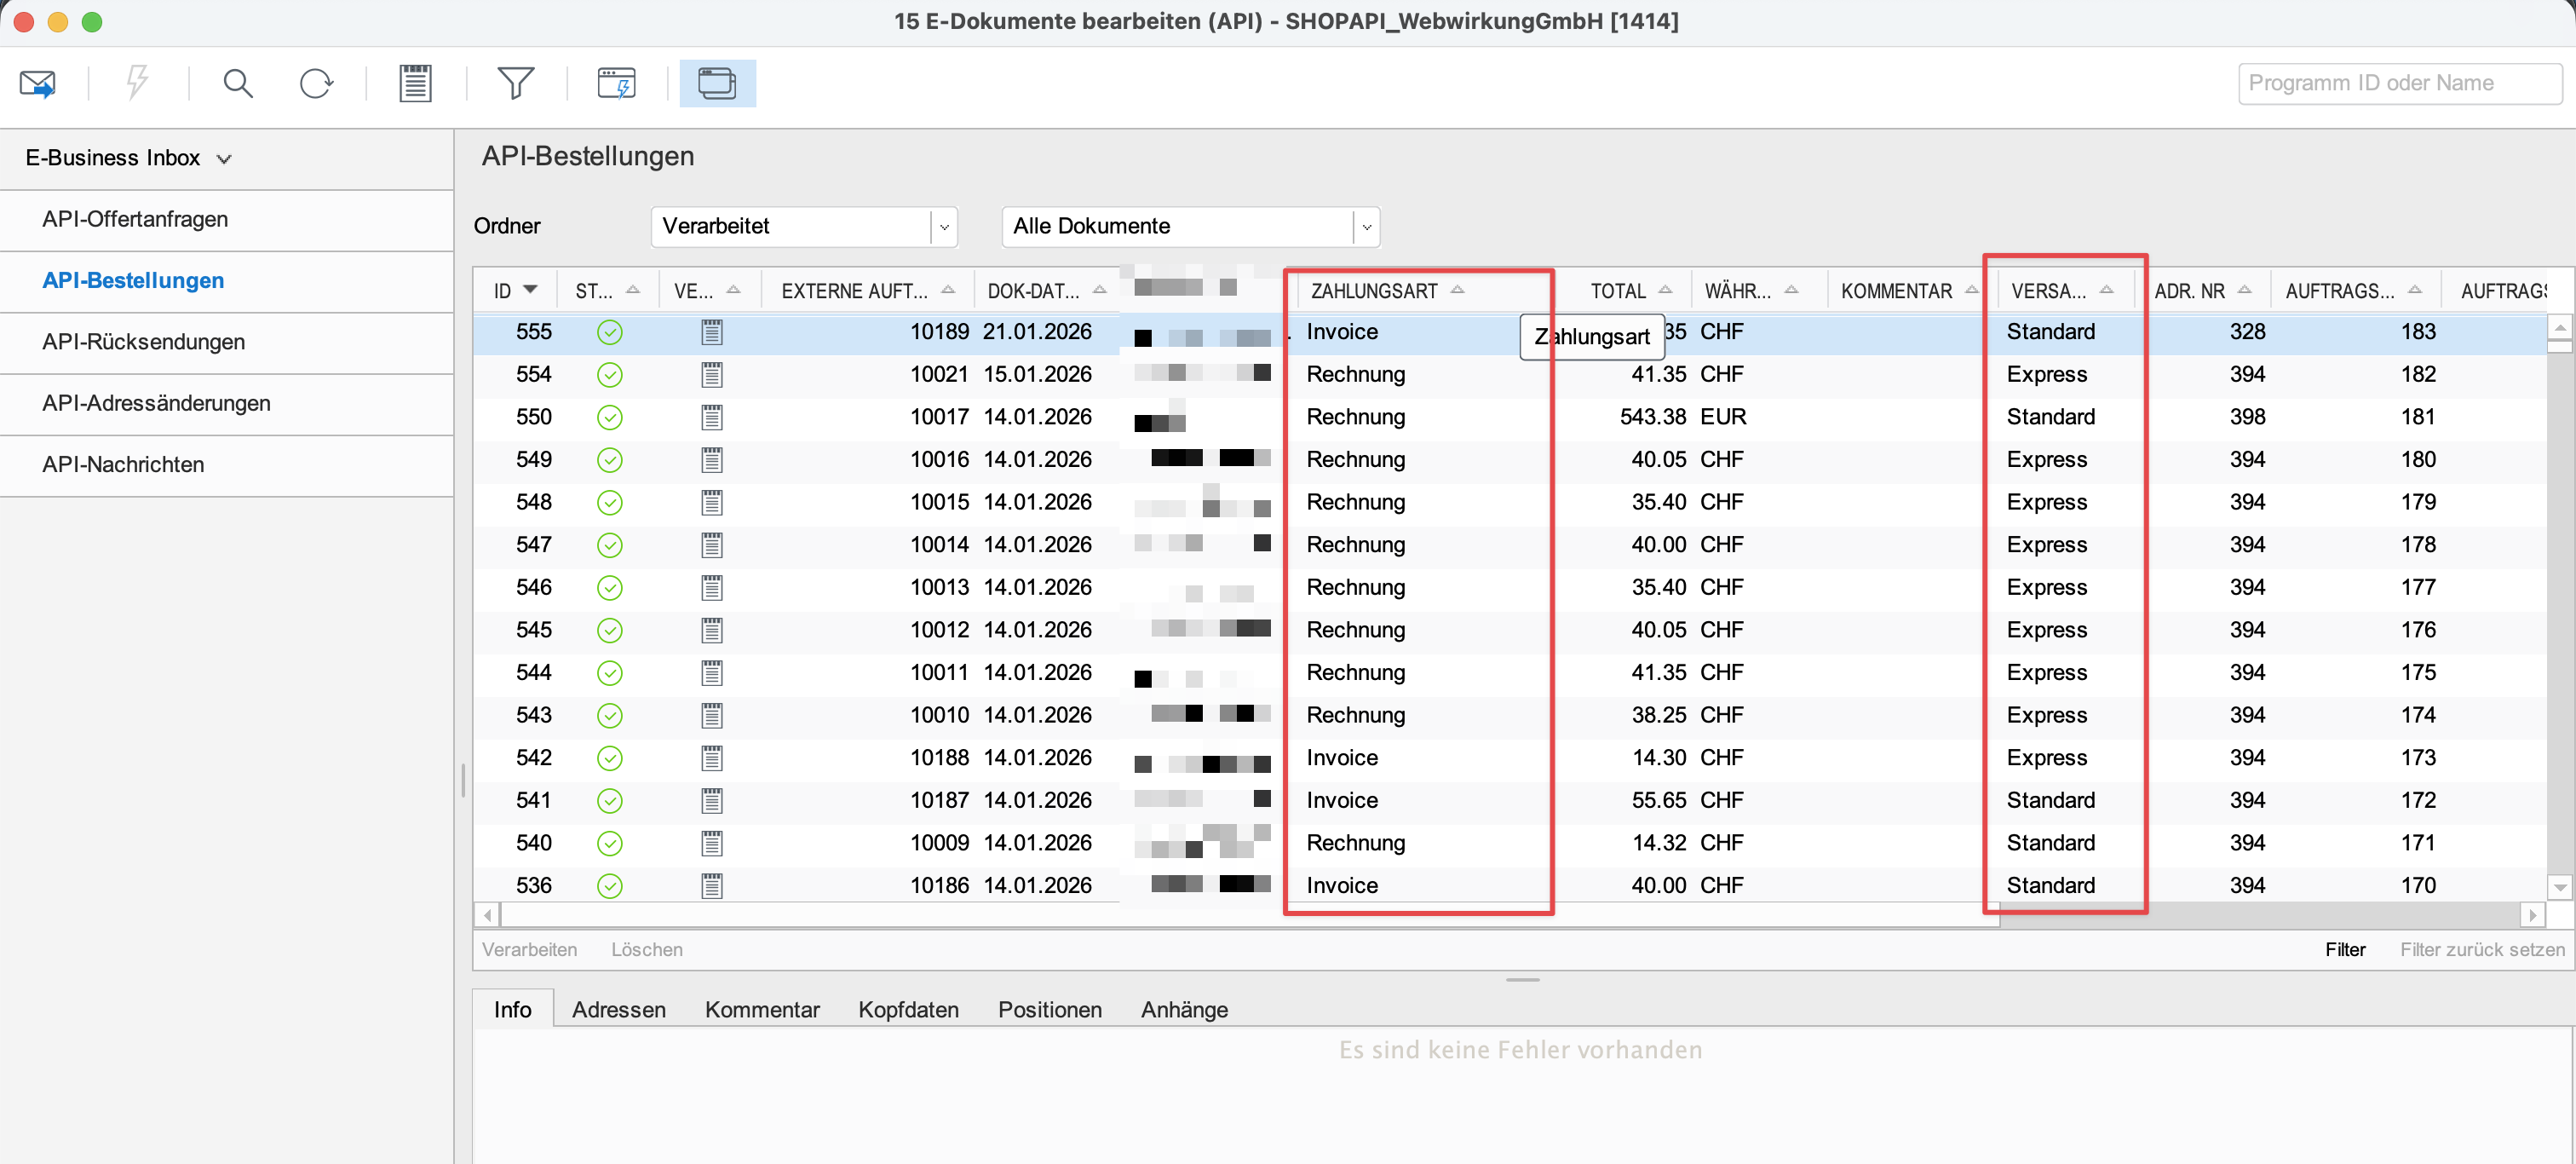Click the Programm ID oder Name field
This screenshot has width=2576, height=1164.
click(2399, 83)
